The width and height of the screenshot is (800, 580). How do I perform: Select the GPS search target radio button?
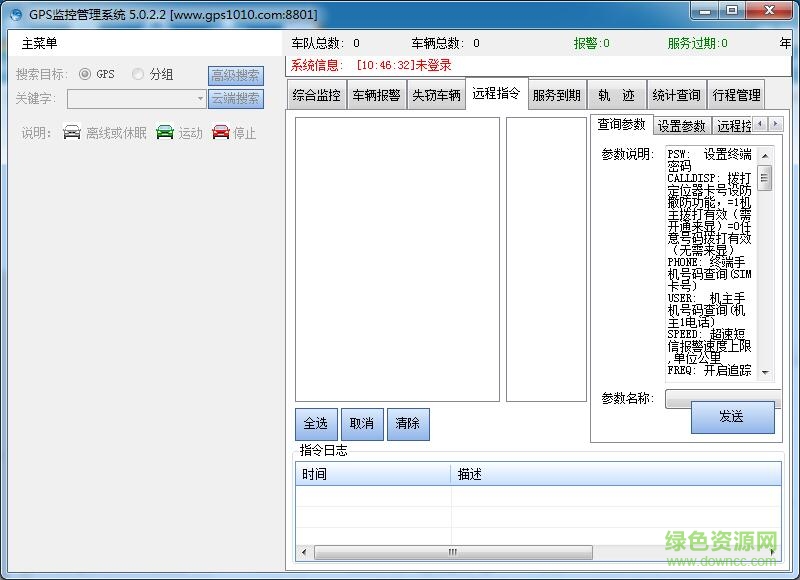tap(87, 74)
